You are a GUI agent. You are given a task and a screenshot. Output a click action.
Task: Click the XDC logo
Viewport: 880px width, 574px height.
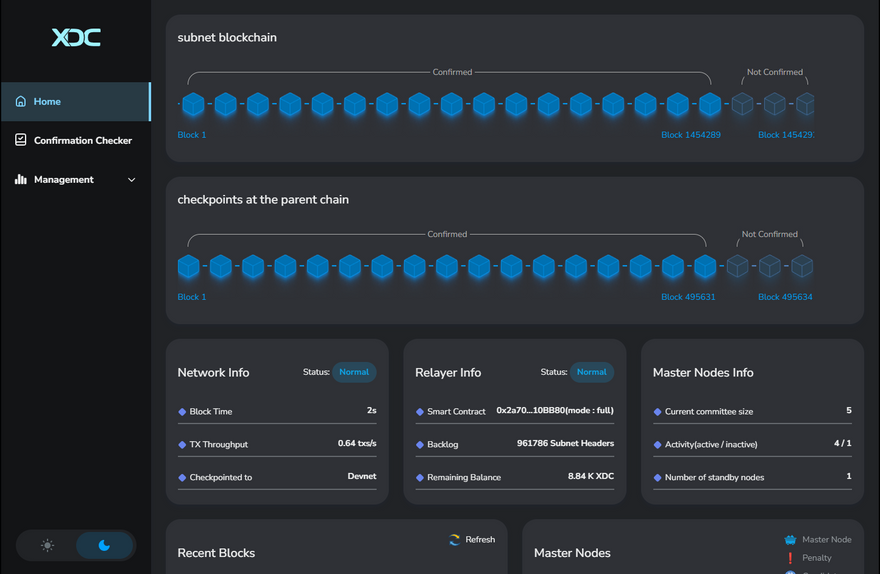point(76,37)
